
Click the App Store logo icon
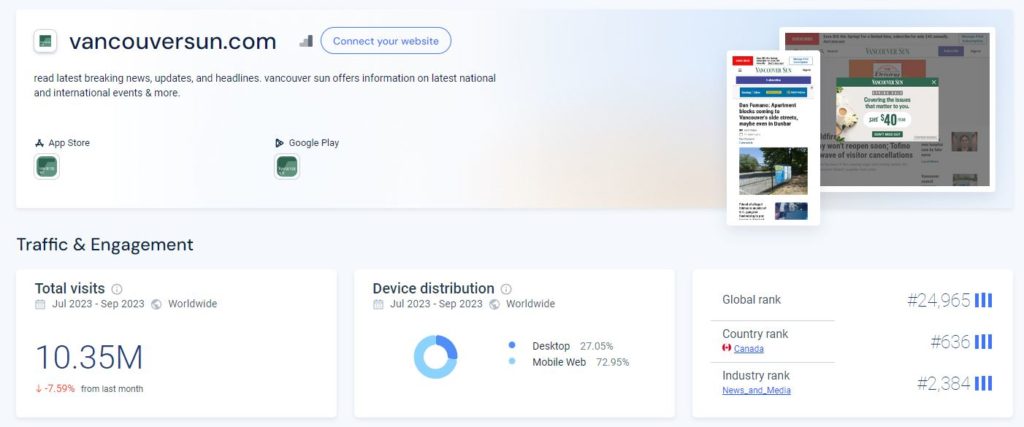[x=39, y=143]
